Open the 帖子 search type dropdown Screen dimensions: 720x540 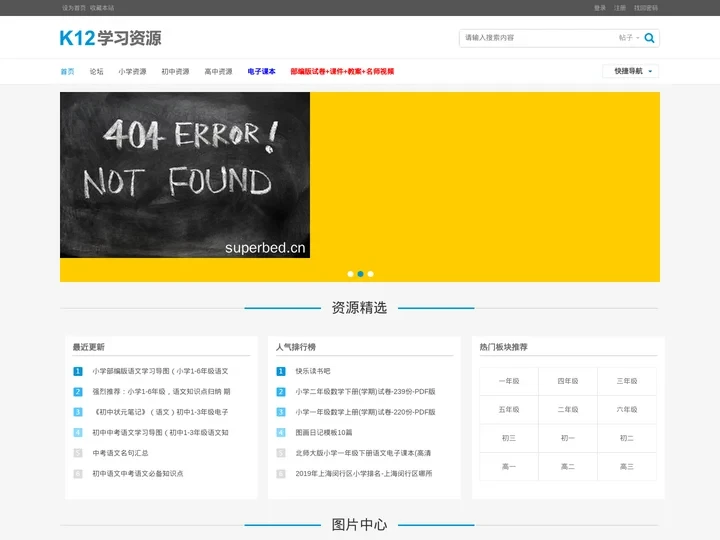click(629, 38)
